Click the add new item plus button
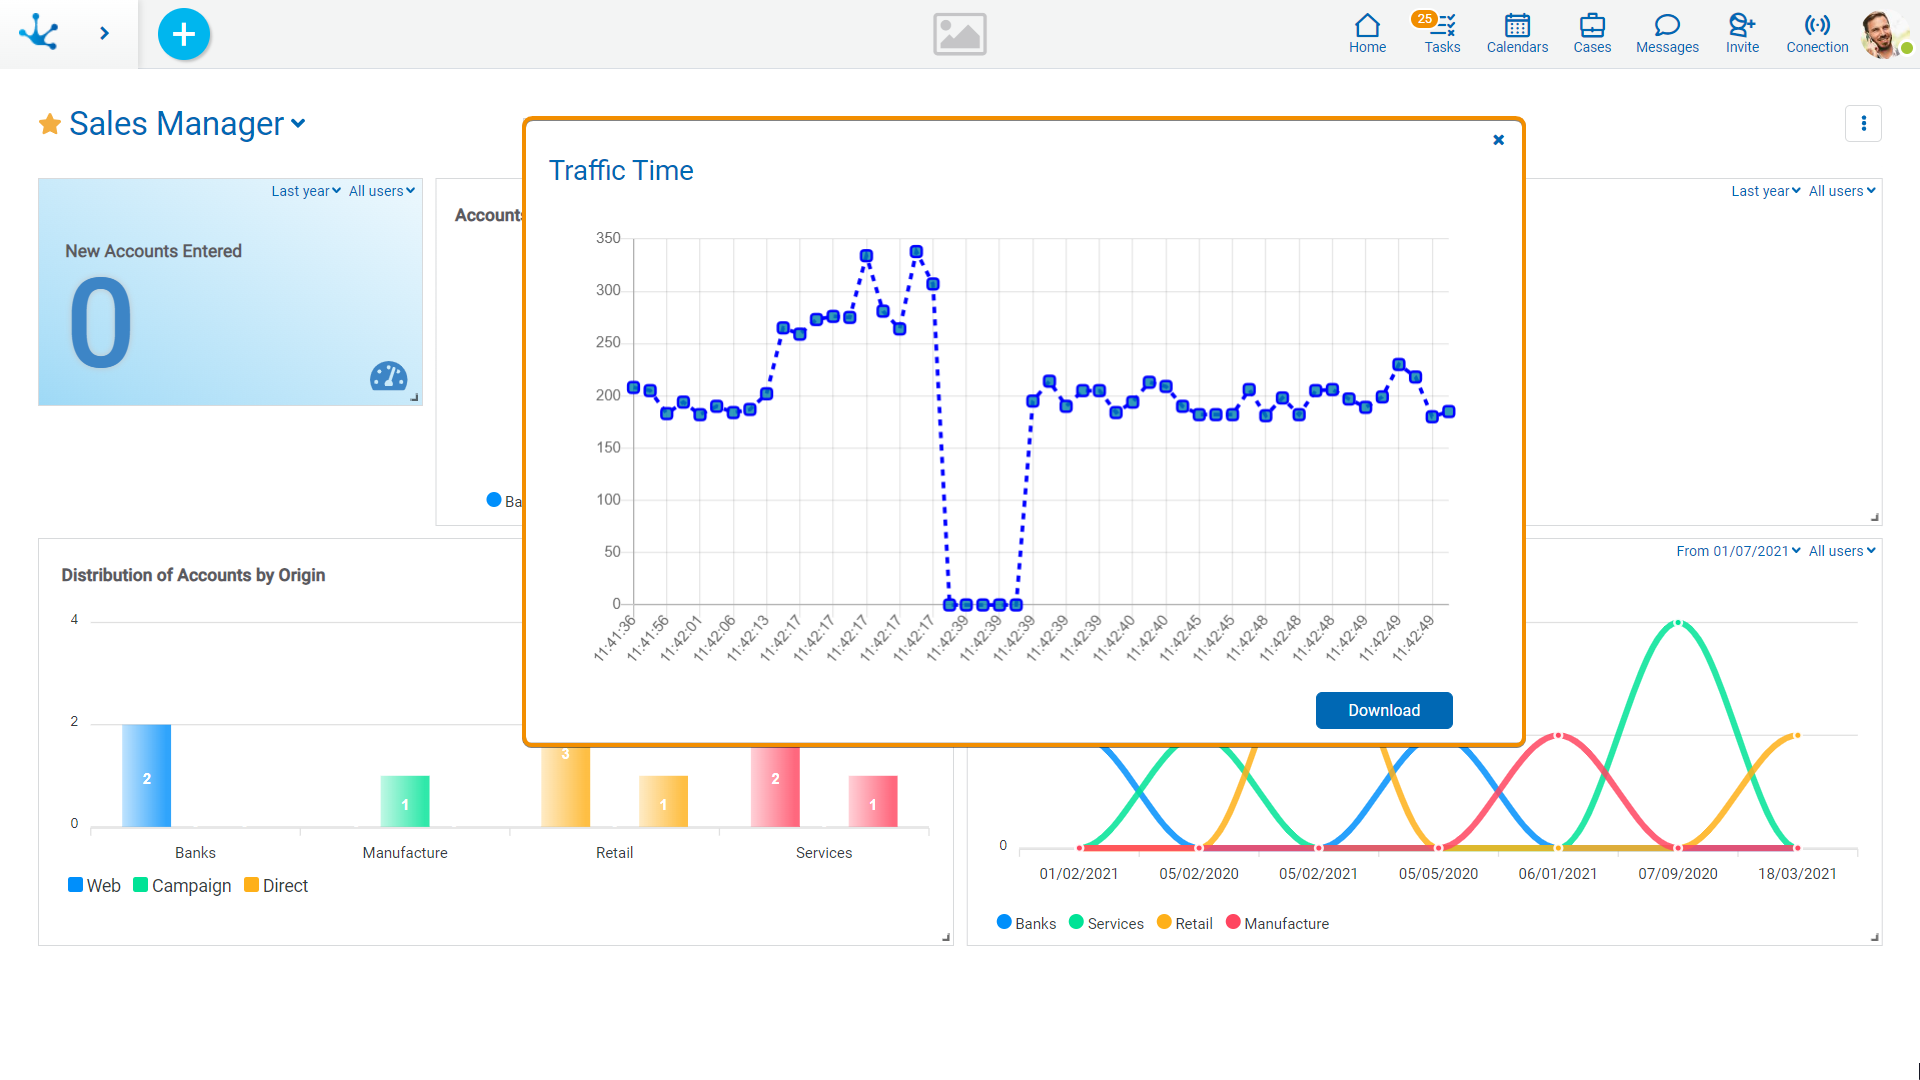 [x=182, y=34]
